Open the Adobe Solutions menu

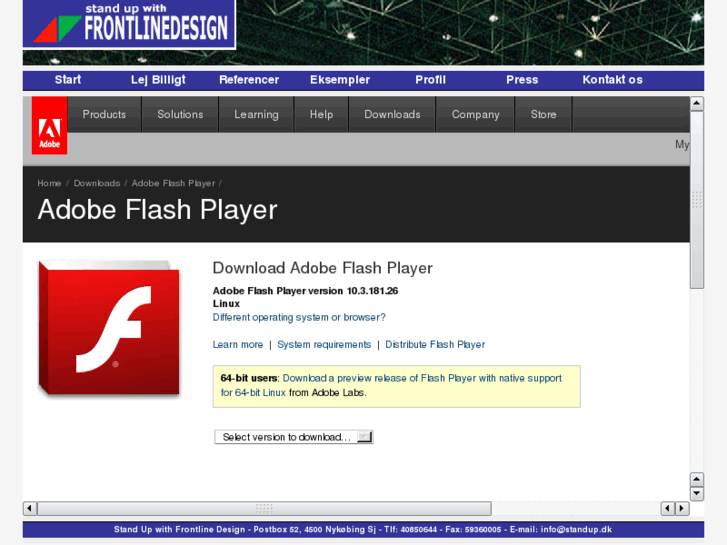(180, 115)
